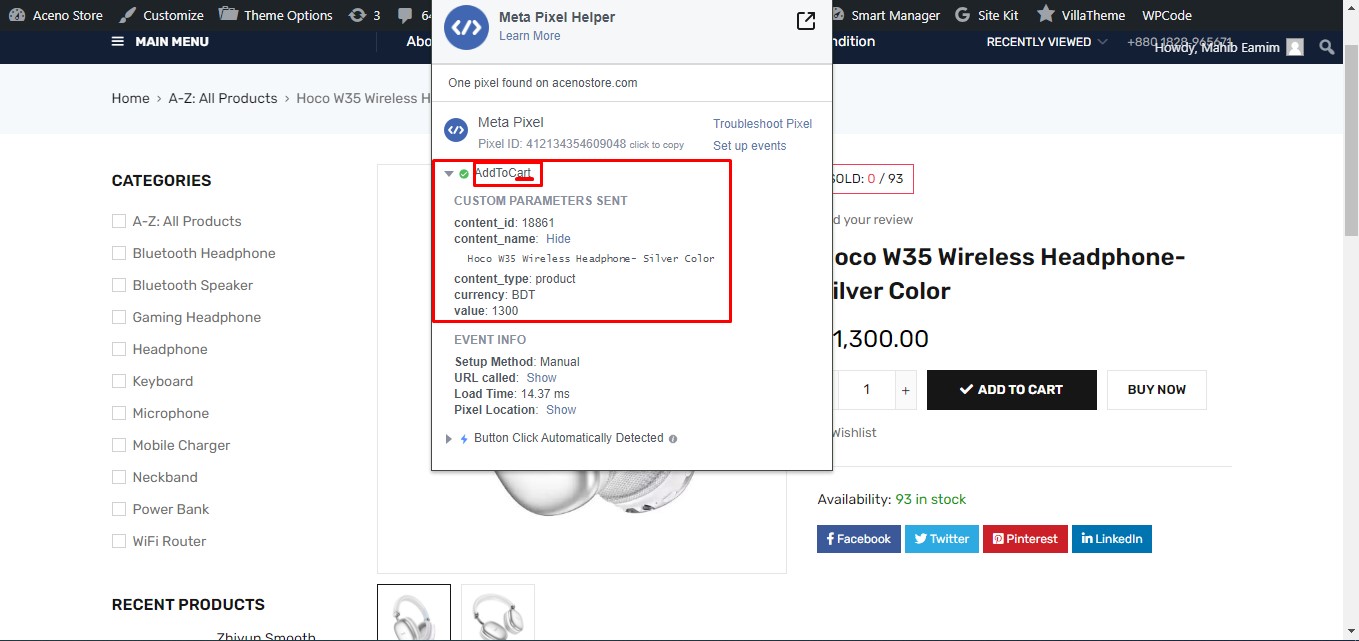Open the hamburger Main Menu icon

[118, 42]
